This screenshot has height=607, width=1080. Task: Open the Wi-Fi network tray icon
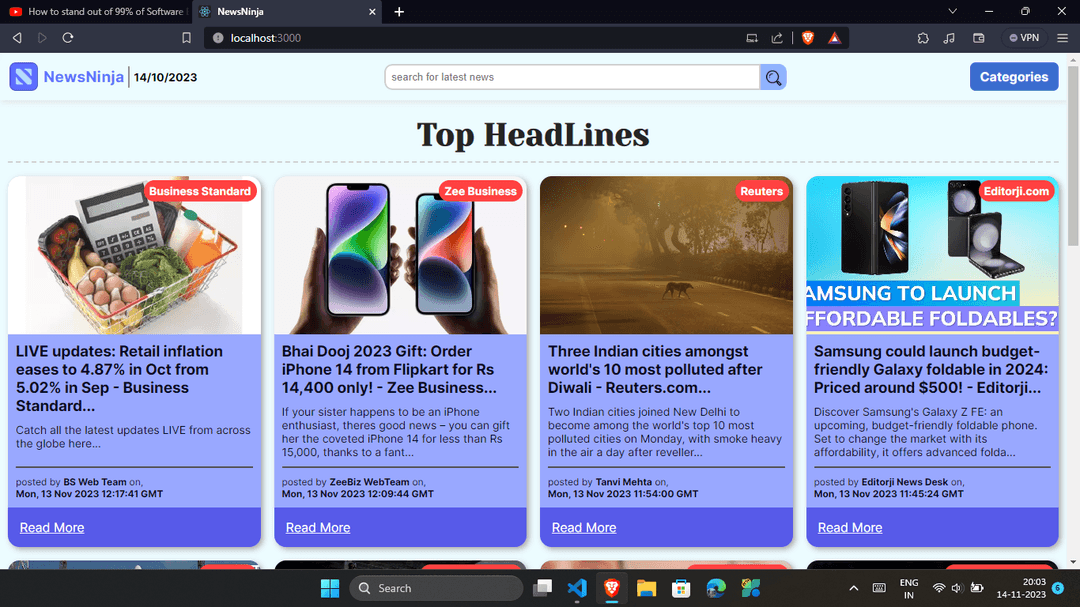(938, 588)
